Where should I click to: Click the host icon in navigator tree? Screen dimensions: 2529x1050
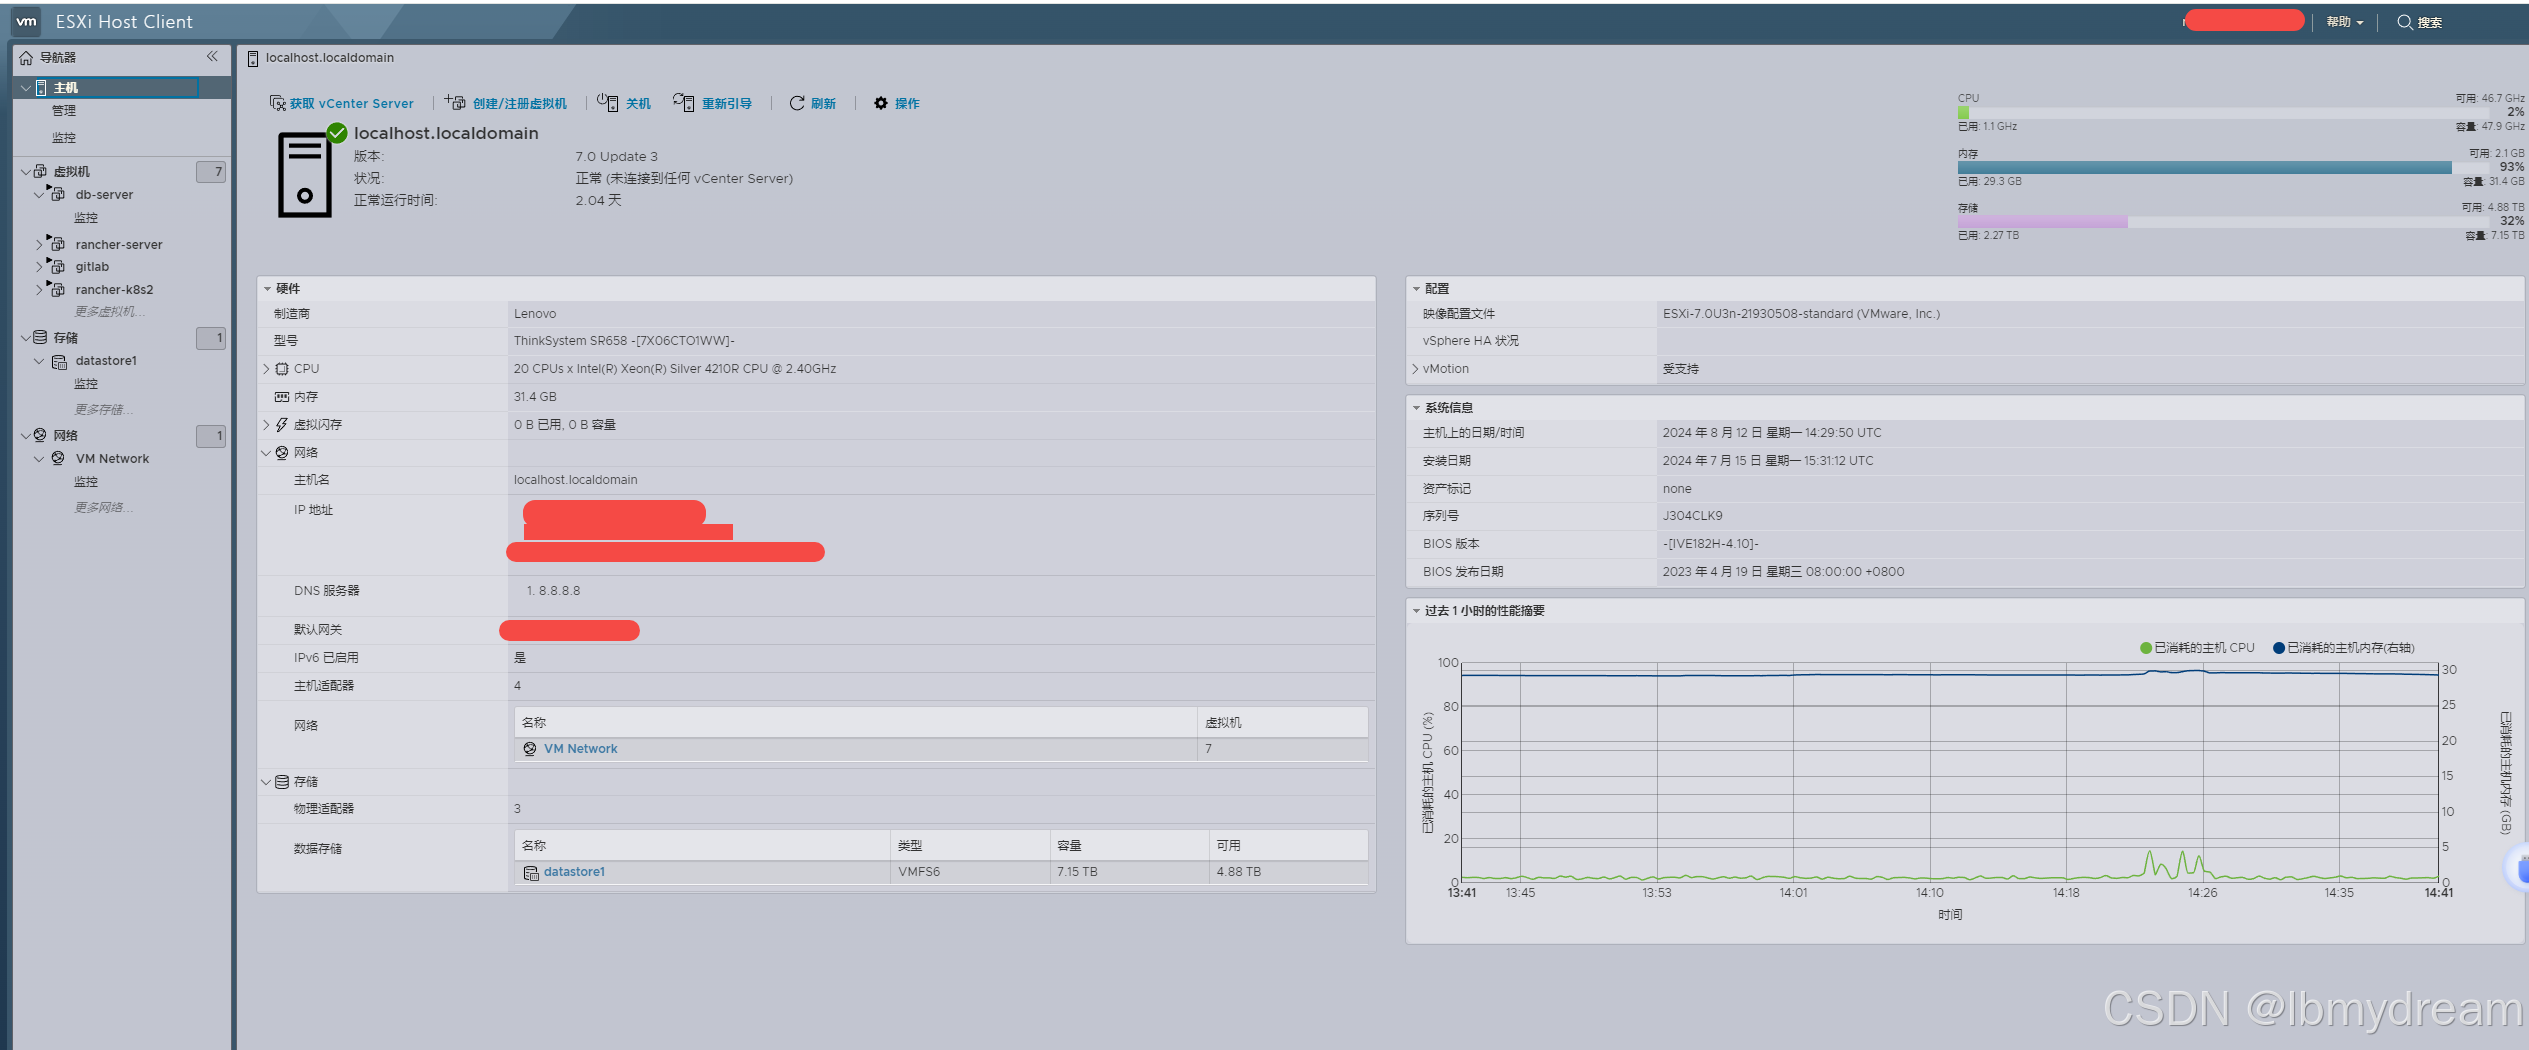point(41,88)
